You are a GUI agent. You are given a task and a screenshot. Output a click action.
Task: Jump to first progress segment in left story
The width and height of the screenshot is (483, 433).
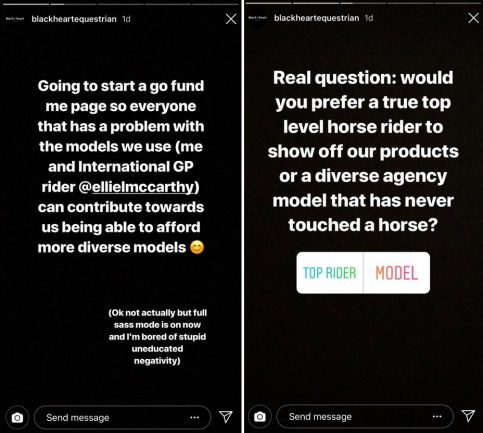coord(25,4)
